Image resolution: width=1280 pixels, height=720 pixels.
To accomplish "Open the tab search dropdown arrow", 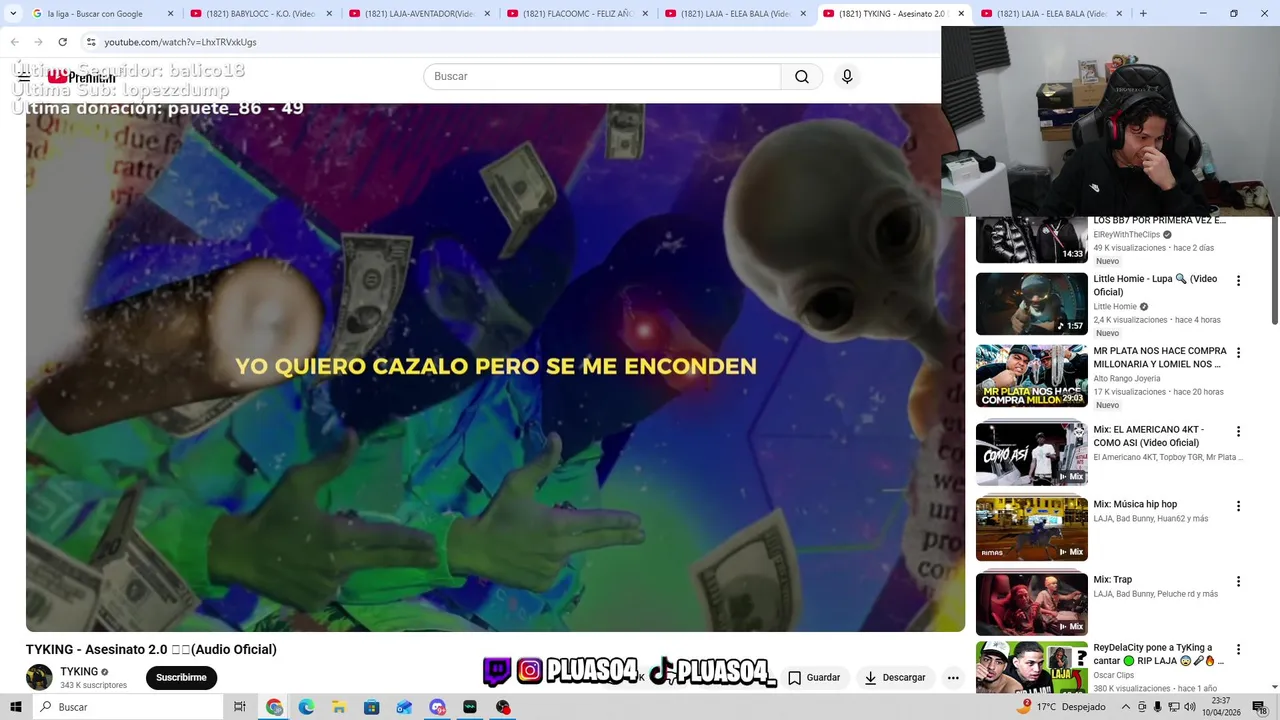I will [13, 14].
